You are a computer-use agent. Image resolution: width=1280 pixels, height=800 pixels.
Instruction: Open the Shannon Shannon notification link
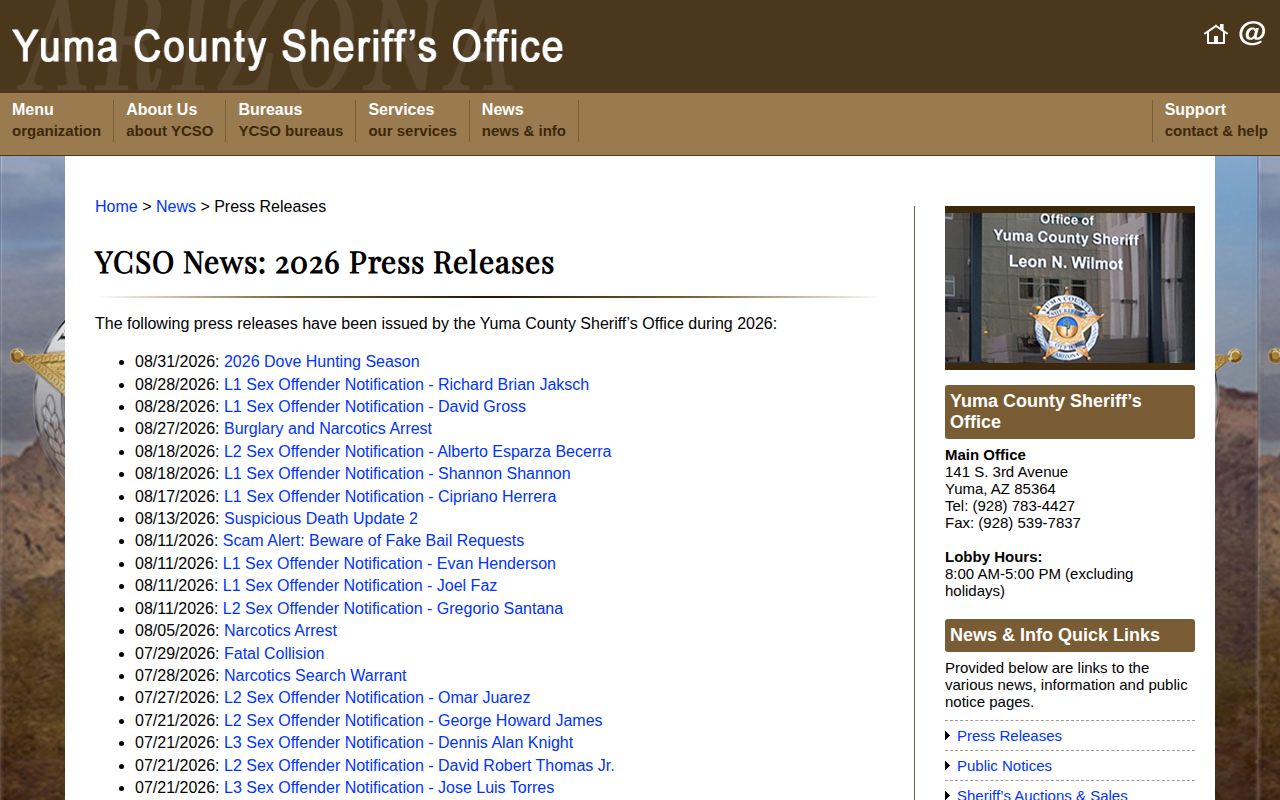[x=397, y=474]
